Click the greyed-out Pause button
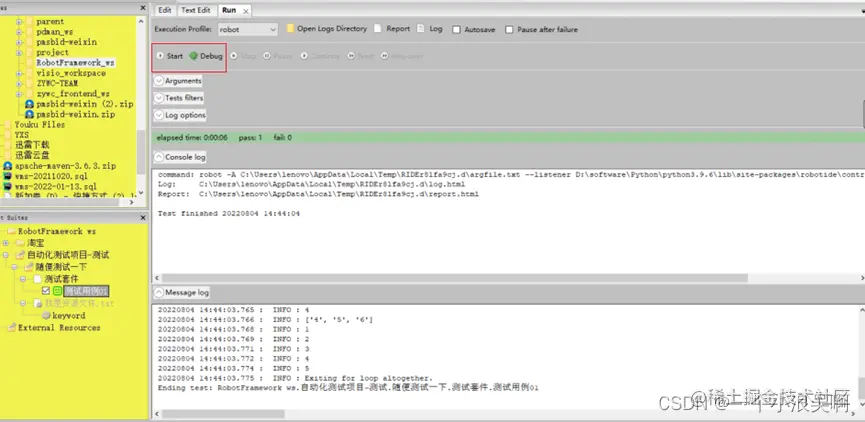 tap(278, 56)
